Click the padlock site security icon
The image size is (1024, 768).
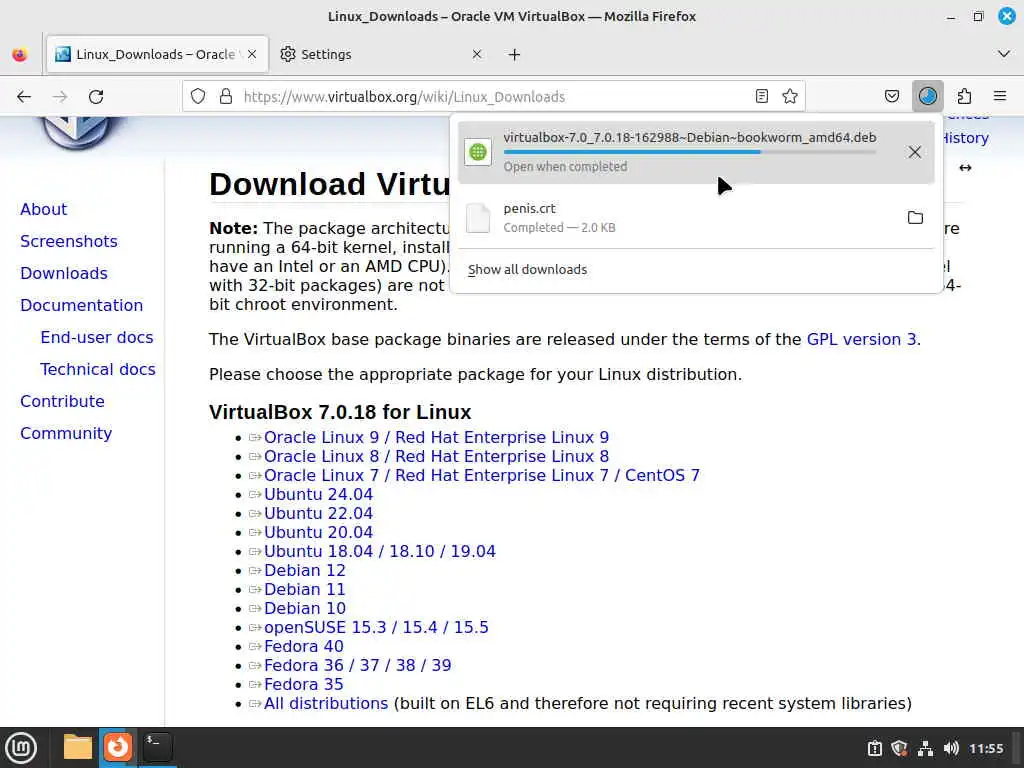226,97
